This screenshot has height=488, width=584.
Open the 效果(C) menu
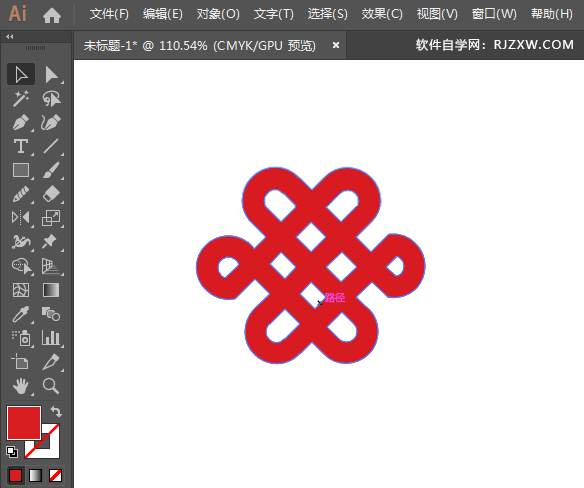click(382, 15)
